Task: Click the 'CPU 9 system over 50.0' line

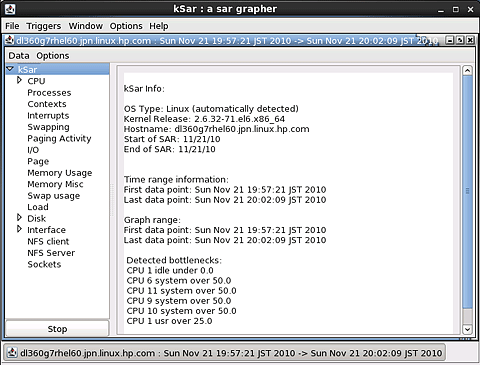Action: (179, 301)
